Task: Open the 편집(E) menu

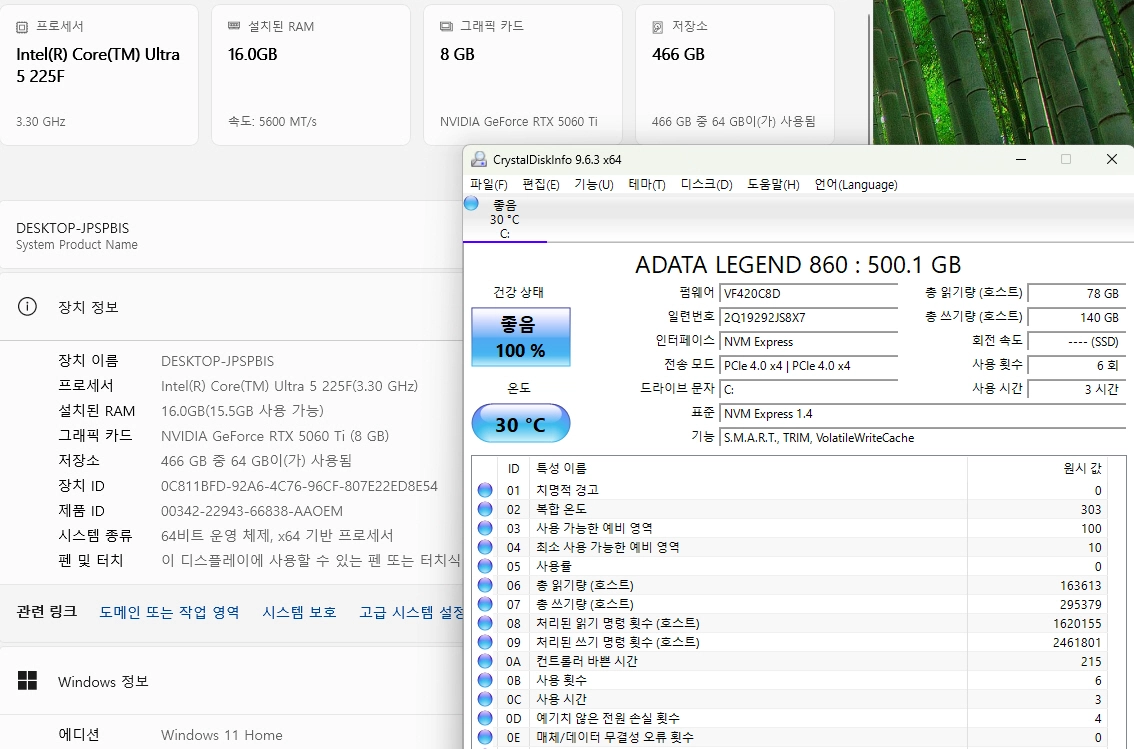Action: pyautogui.click(x=541, y=184)
